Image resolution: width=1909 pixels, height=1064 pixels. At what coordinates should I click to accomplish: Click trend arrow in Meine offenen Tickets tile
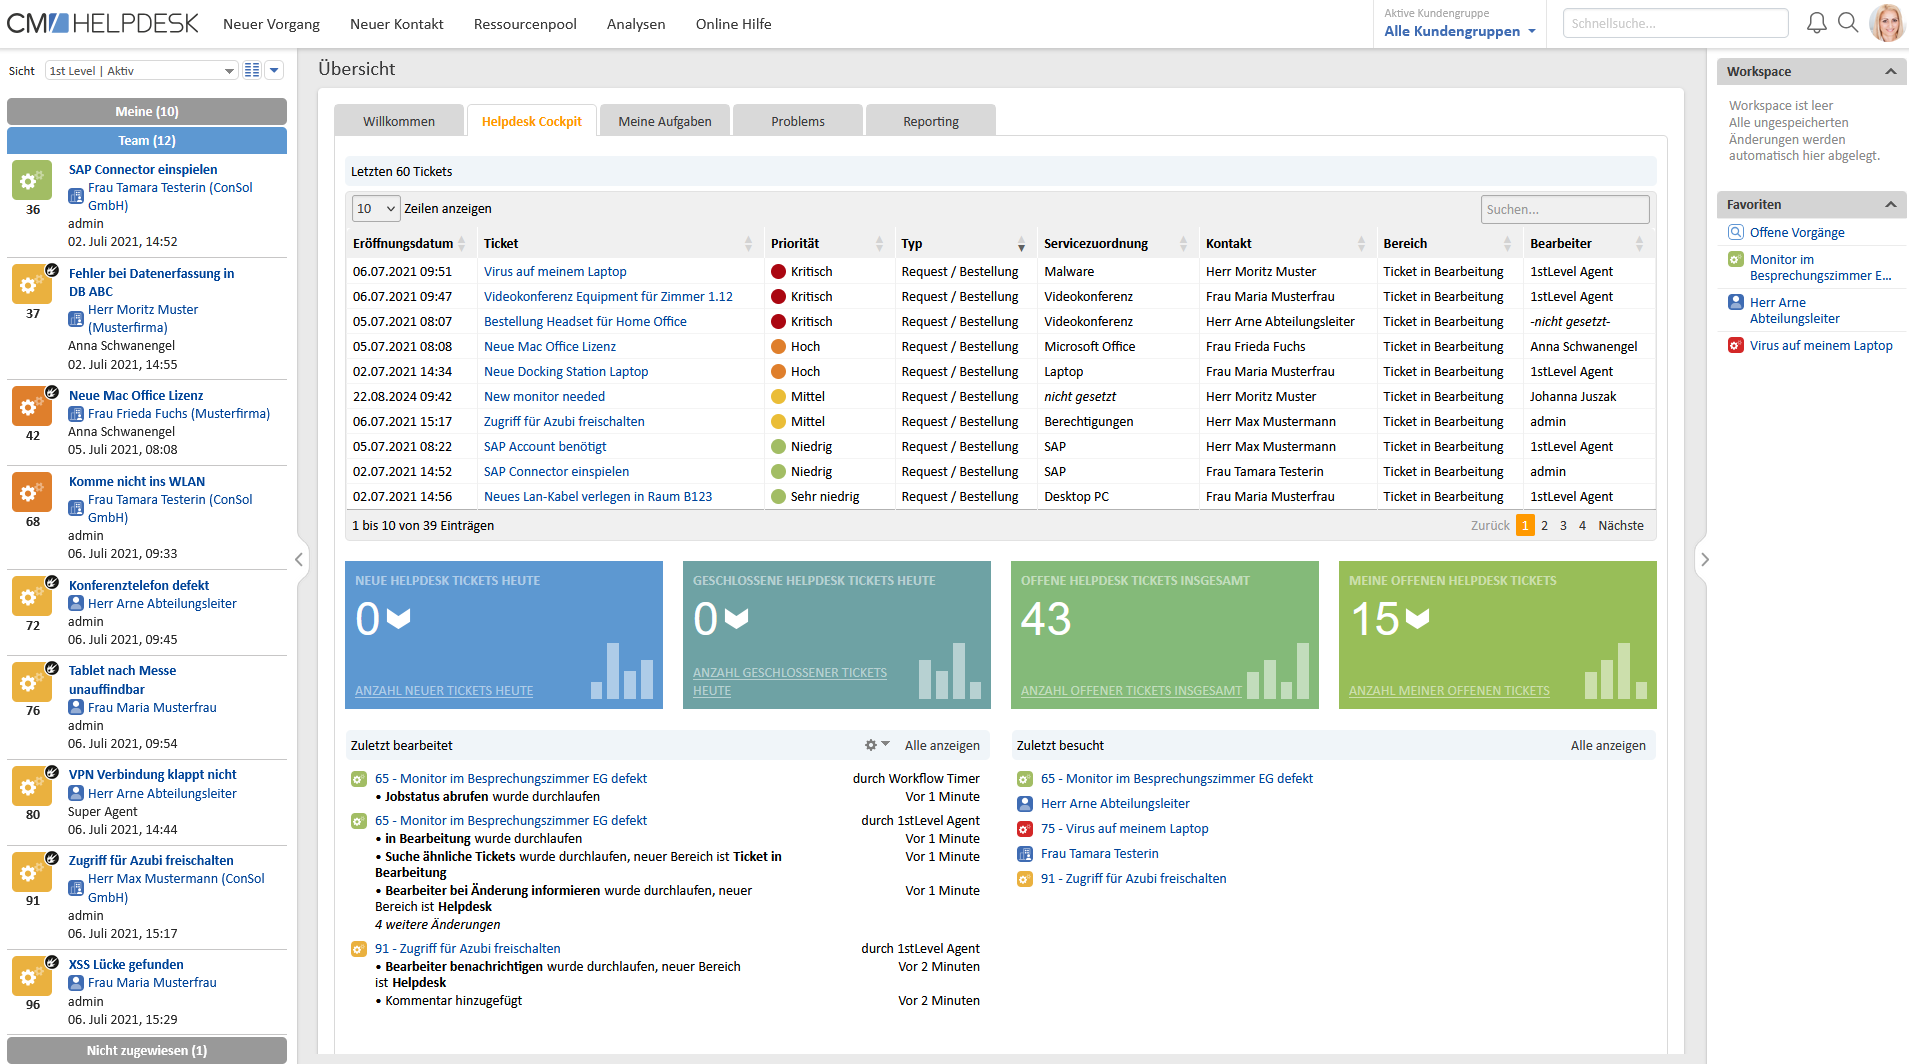1417,619
